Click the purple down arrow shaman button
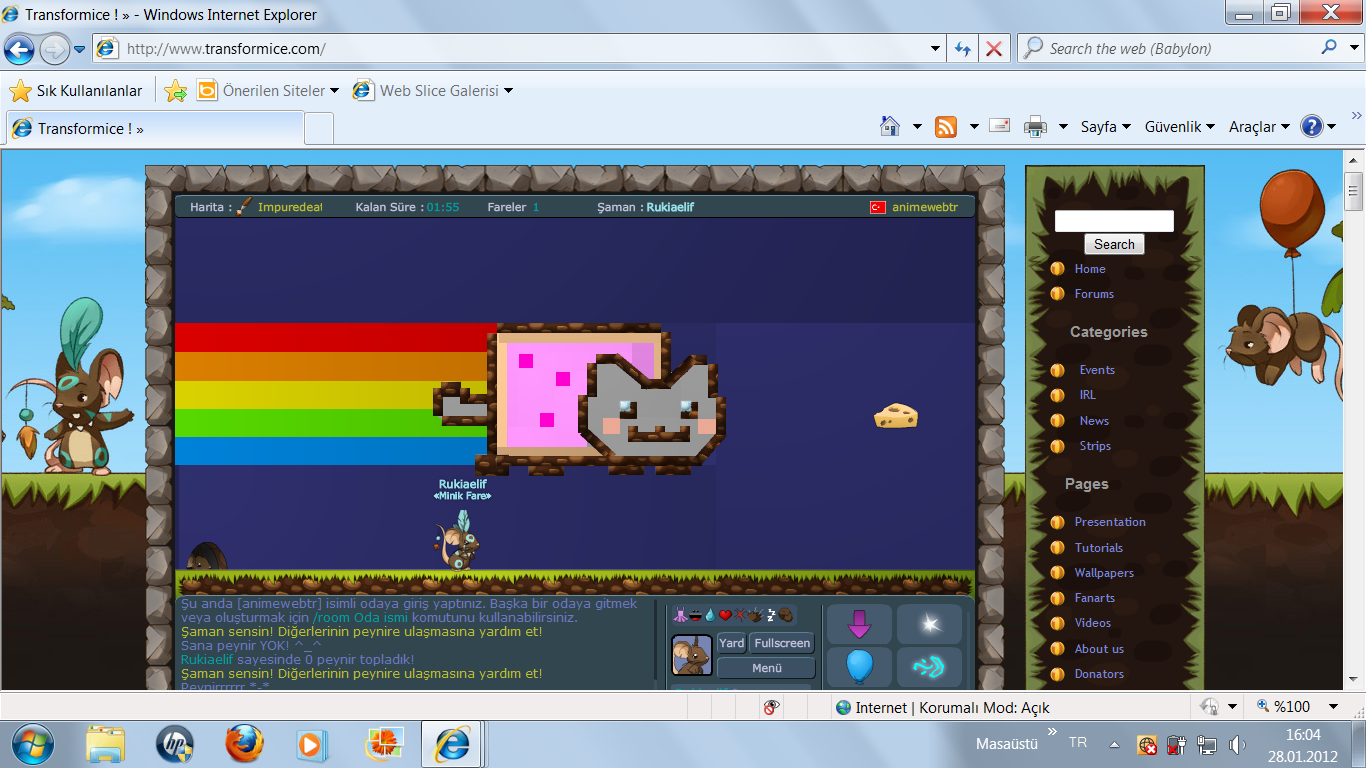The width and height of the screenshot is (1366, 768). pos(859,624)
